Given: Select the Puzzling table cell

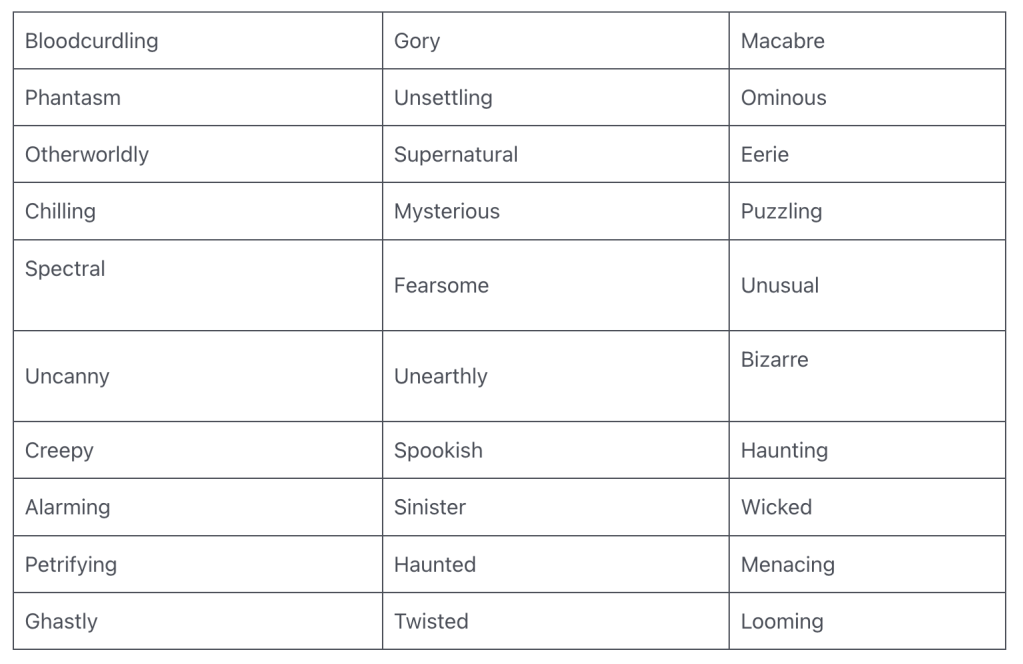Looking at the screenshot, I should (x=782, y=212).
